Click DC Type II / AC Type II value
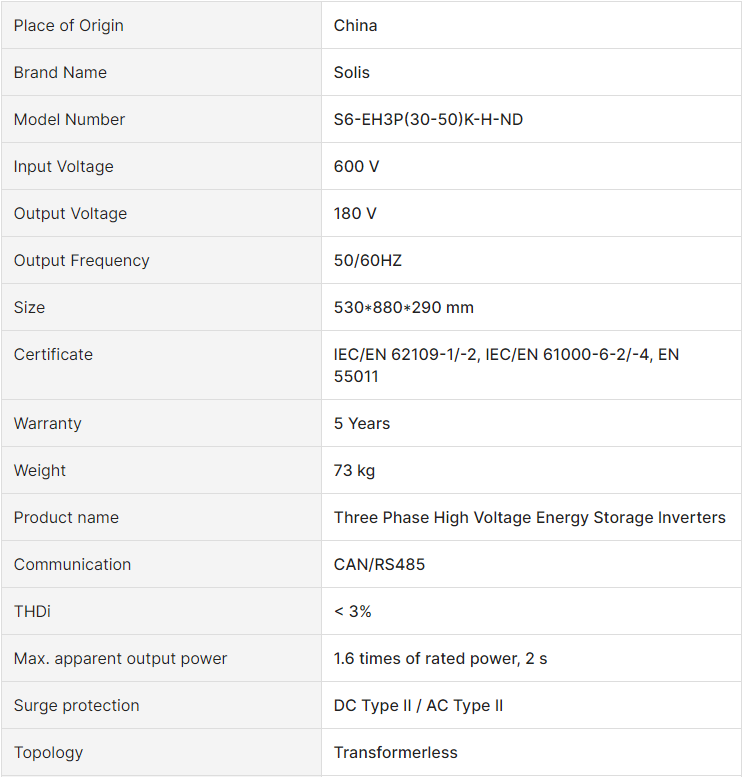The width and height of the screenshot is (743, 777). coord(418,706)
